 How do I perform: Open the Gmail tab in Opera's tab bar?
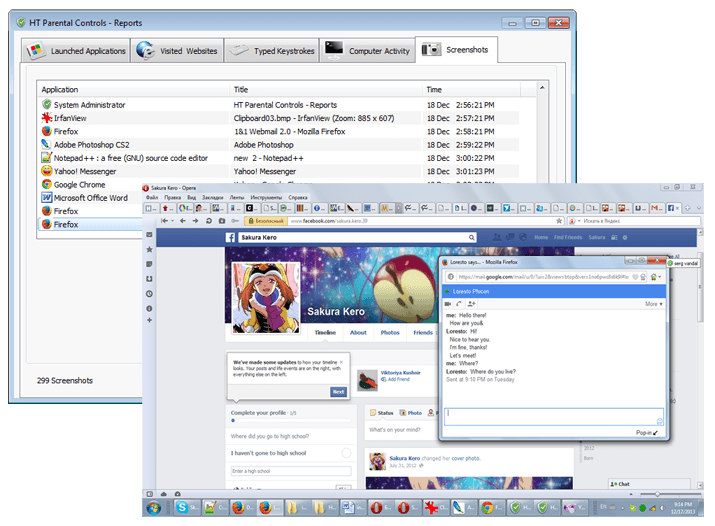coord(656,208)
